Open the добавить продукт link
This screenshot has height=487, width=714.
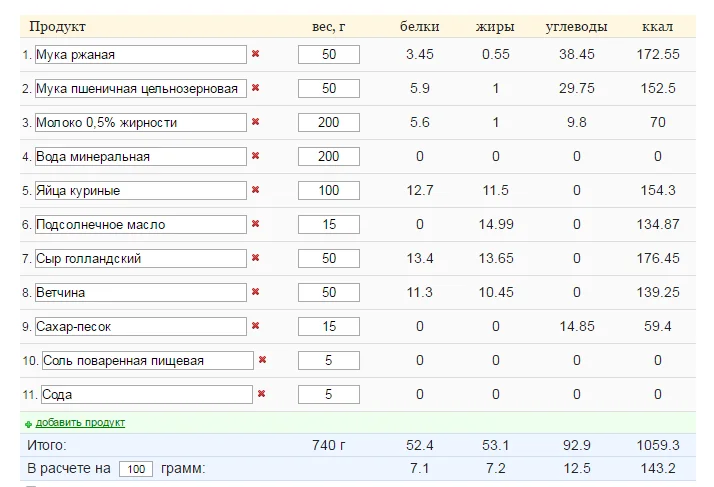point(80,422)
